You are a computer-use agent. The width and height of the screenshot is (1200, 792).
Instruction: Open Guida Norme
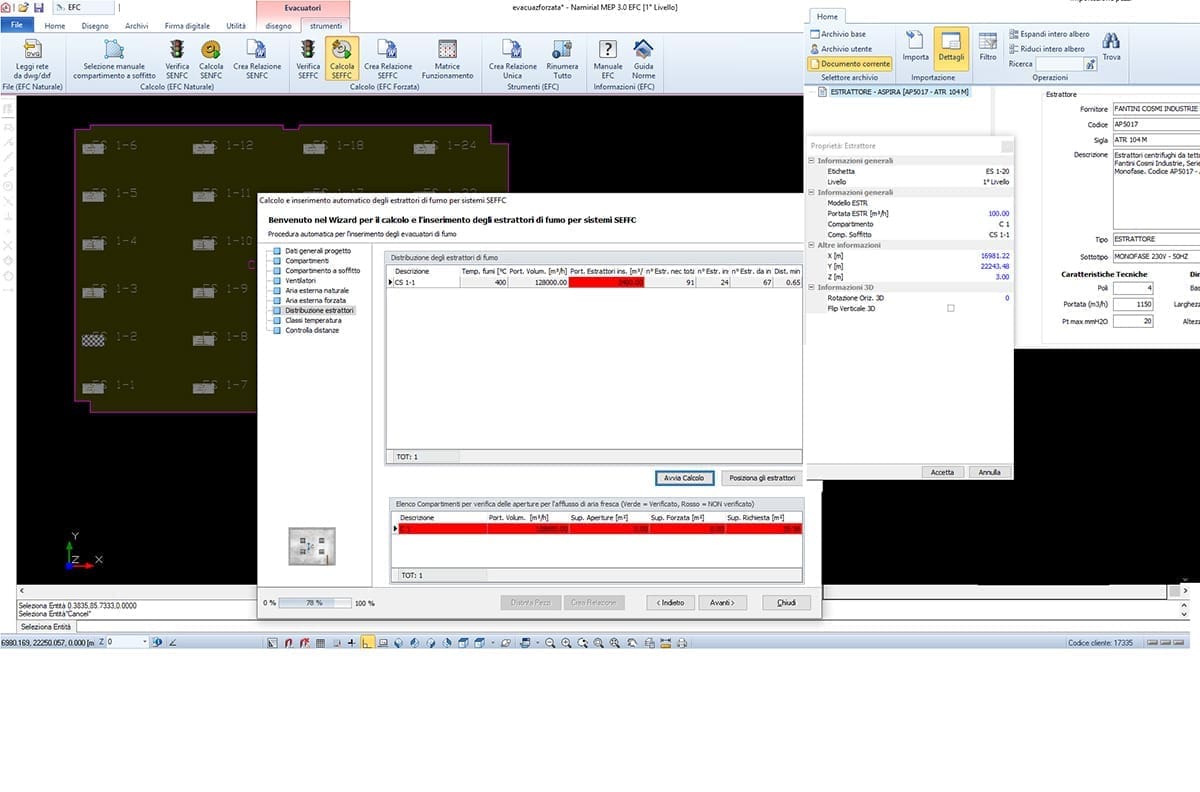643,60
